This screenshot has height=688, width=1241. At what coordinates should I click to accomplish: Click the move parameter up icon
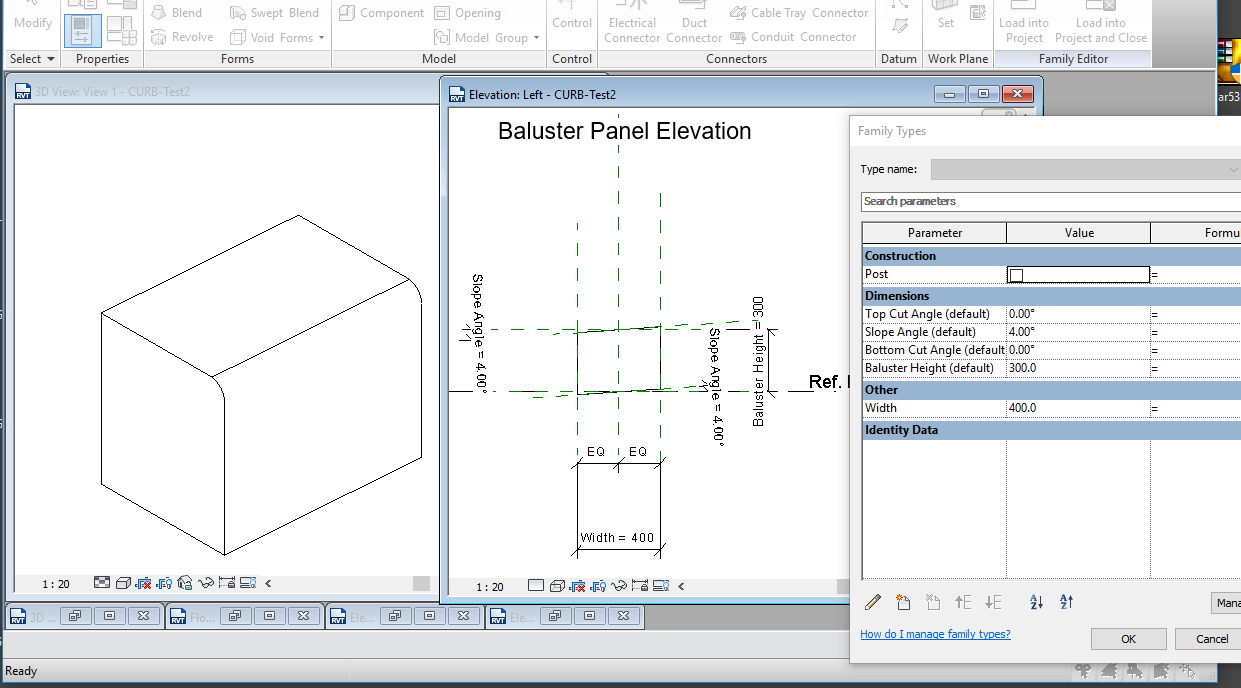click(x=963, y=602)
